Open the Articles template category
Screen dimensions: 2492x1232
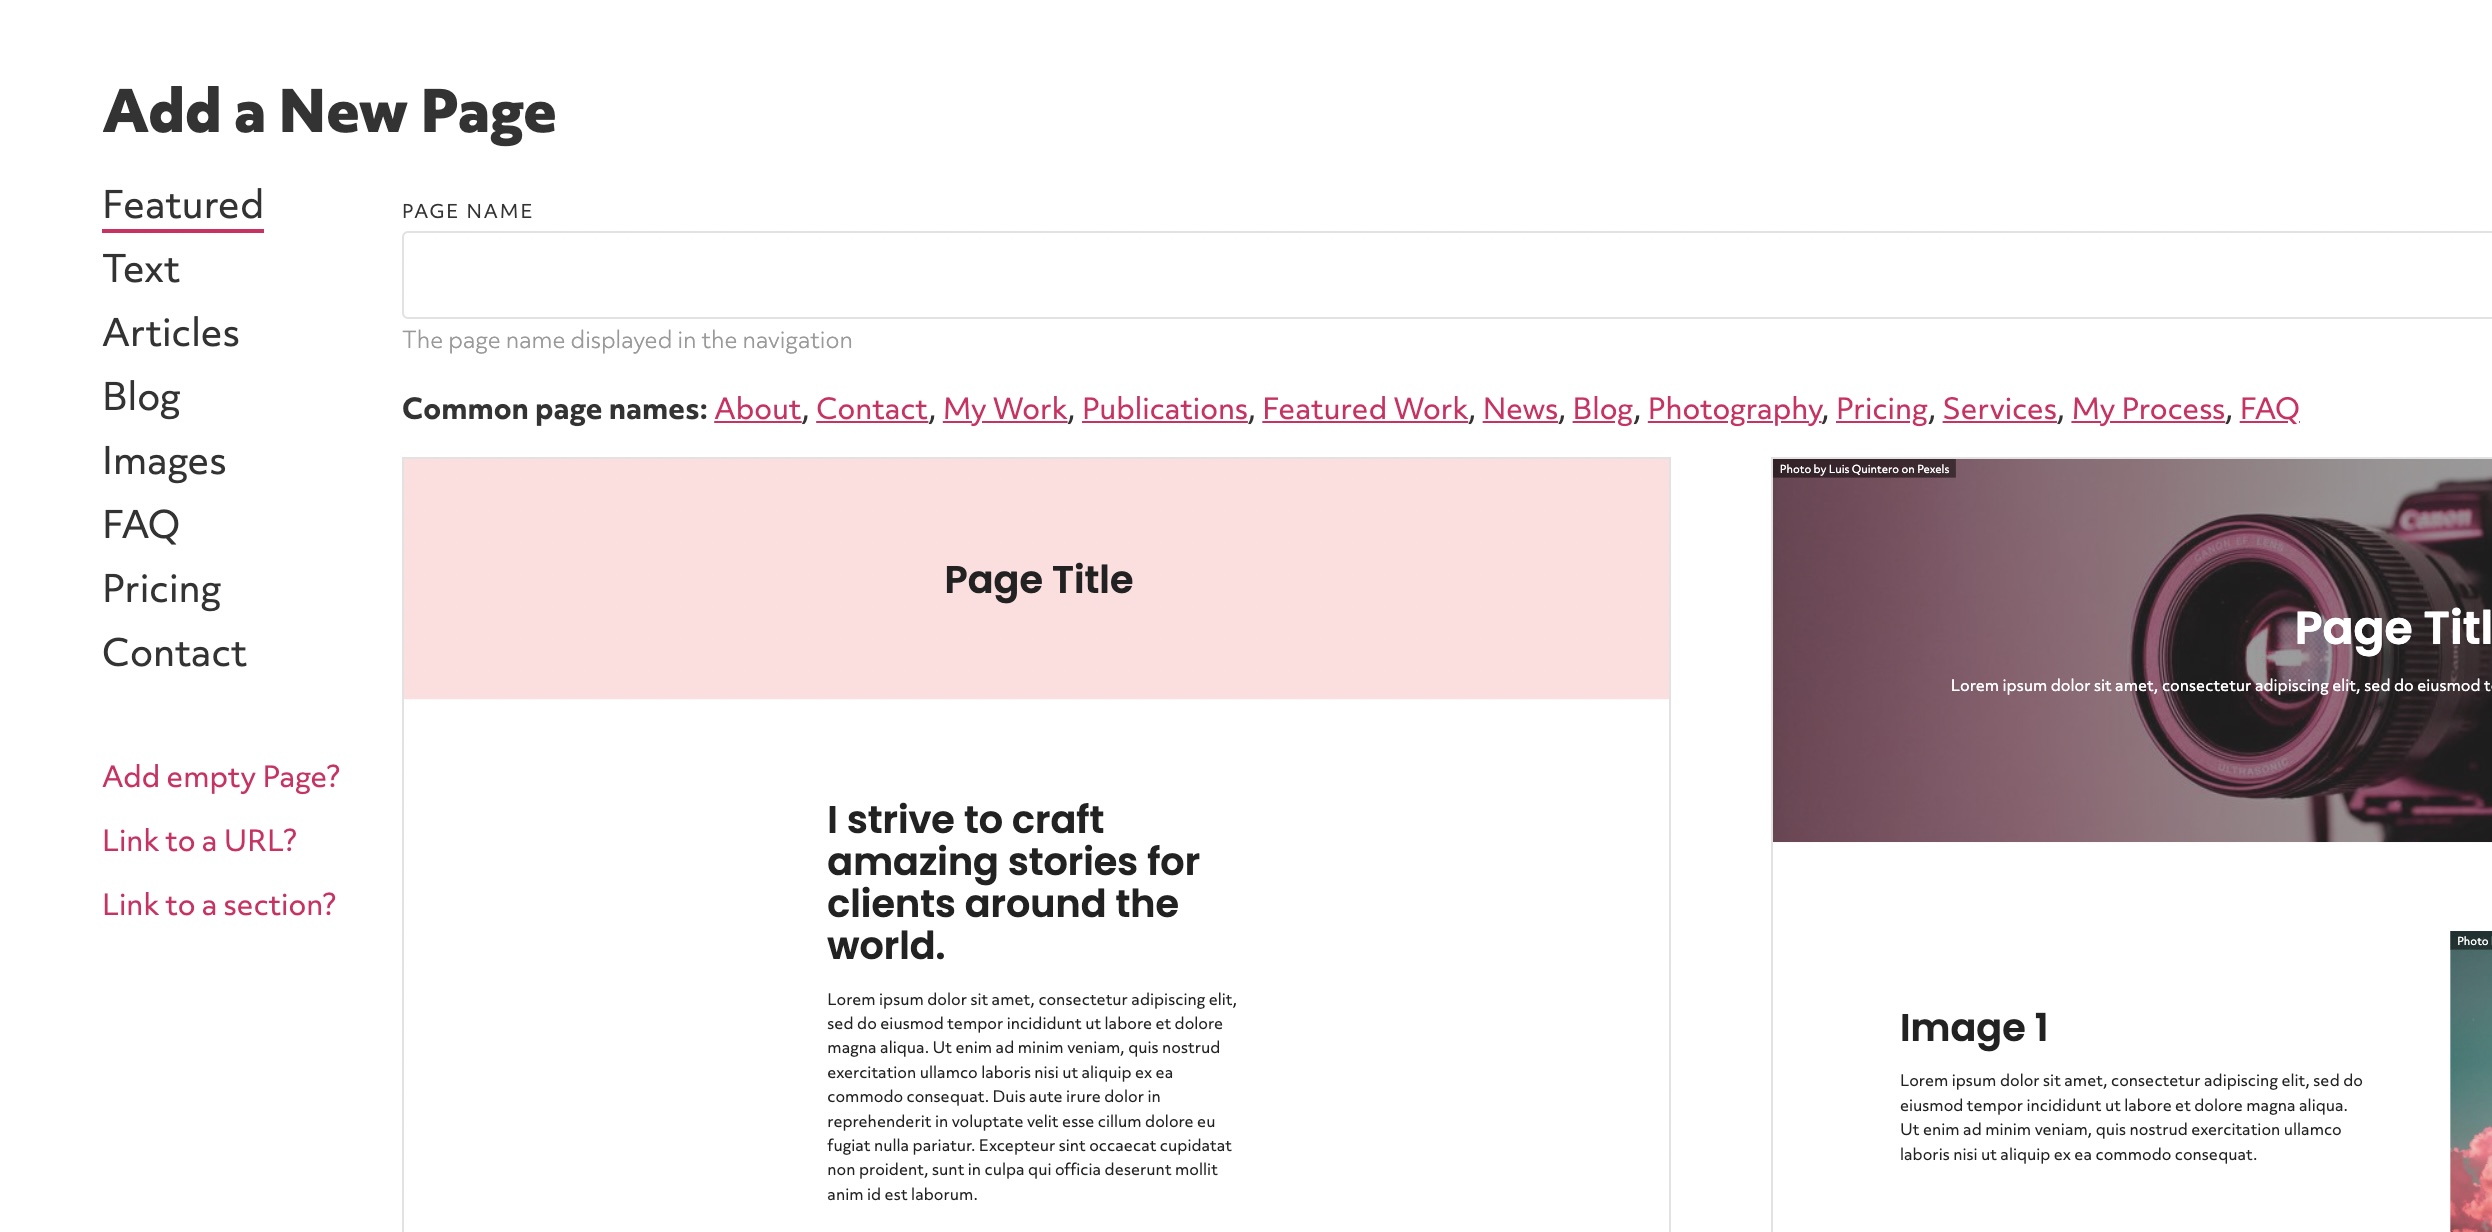point(171,333)
